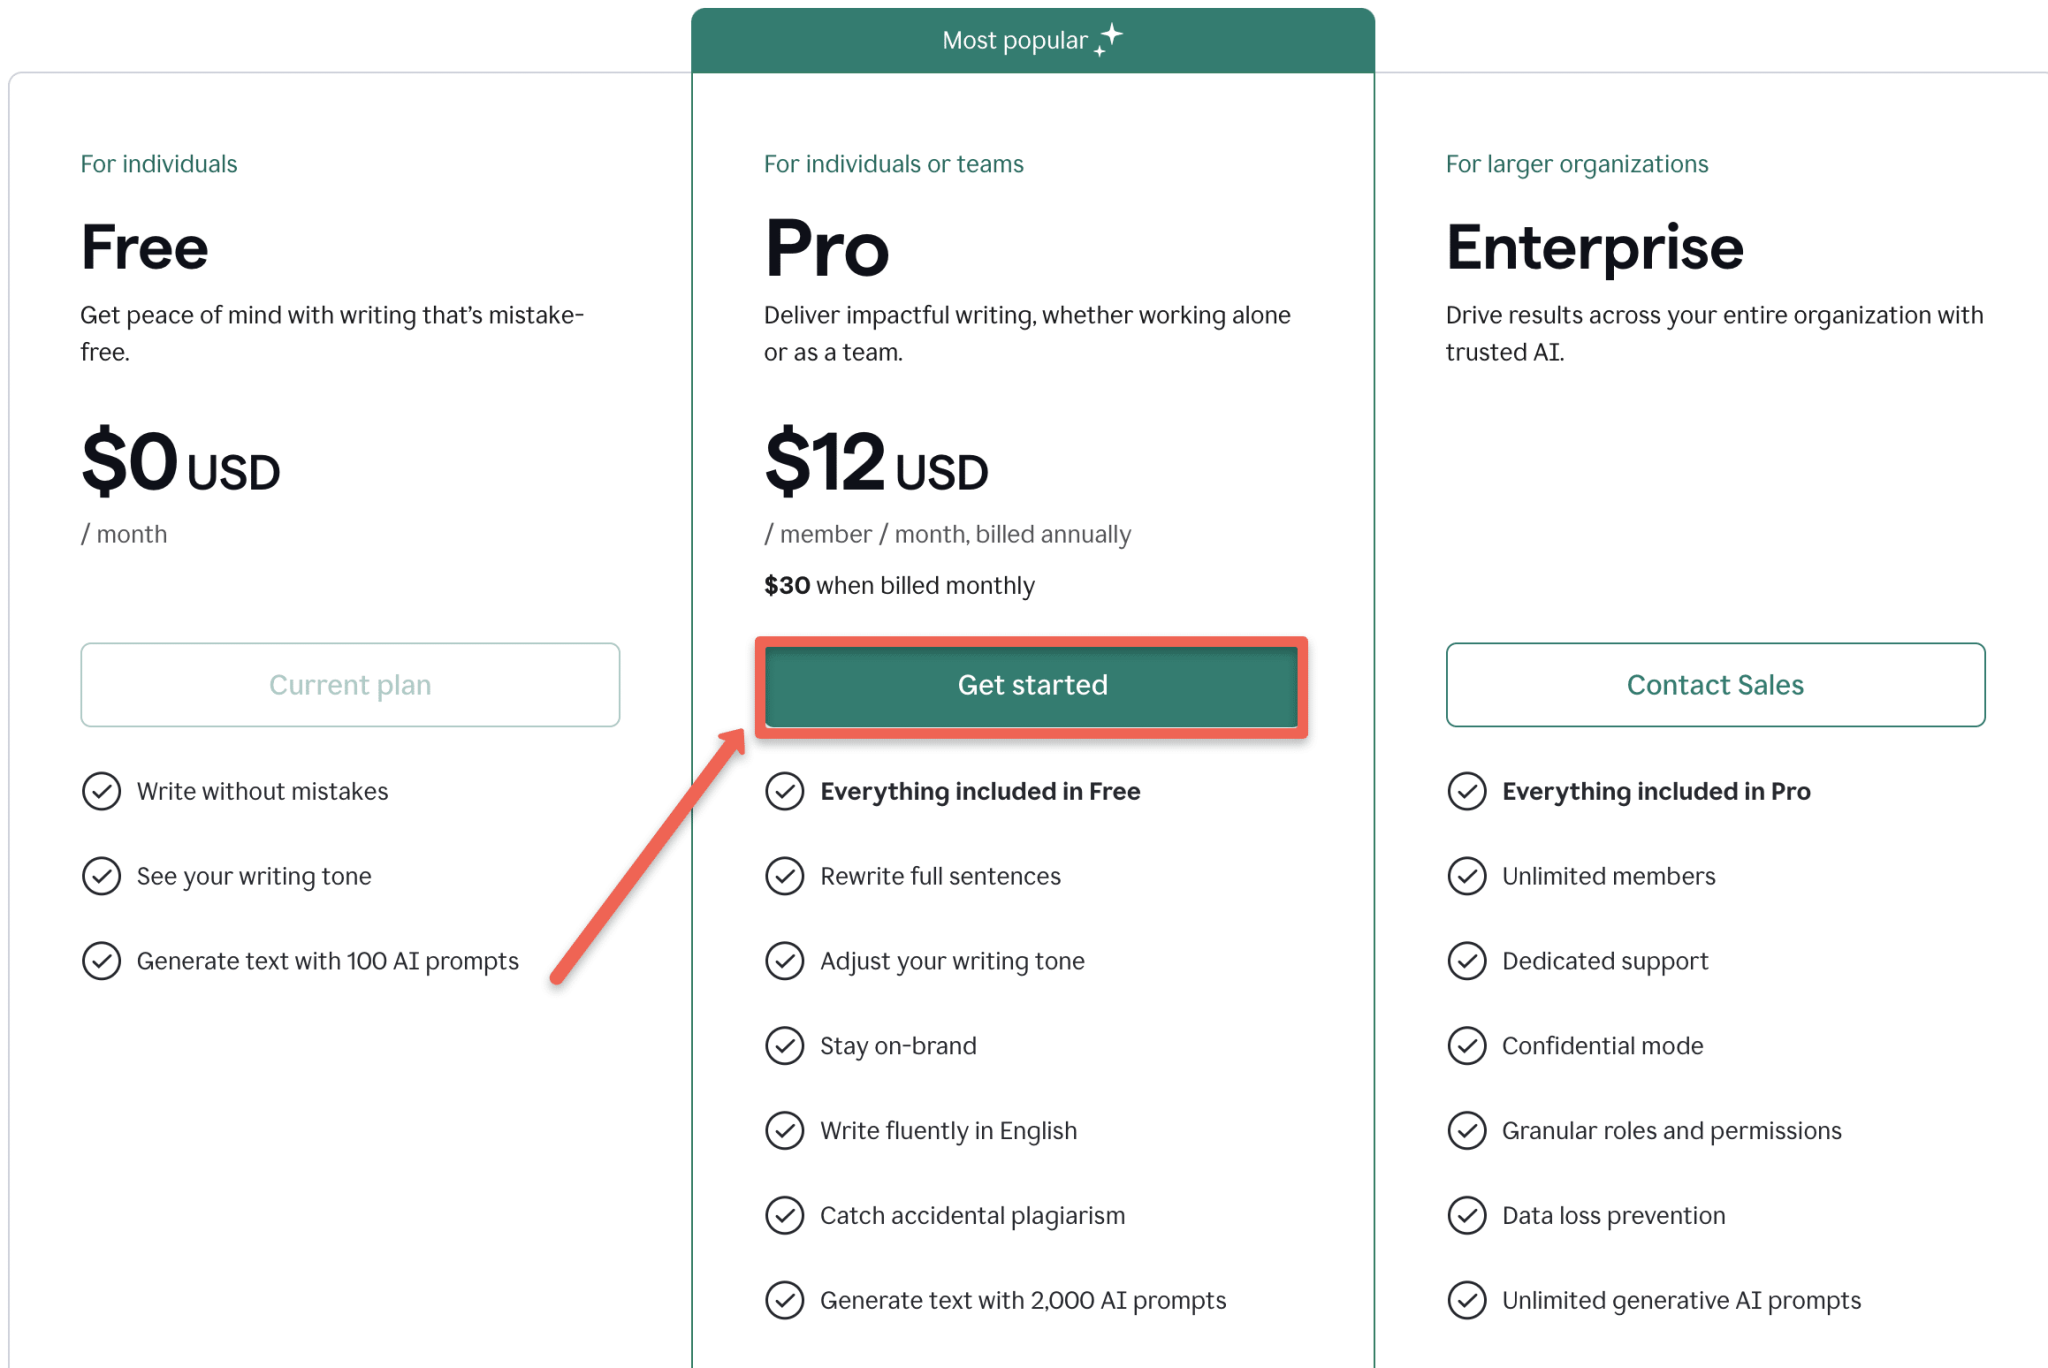Click the For individuals label
The image size is (2048, 1368).
point(158,163)
